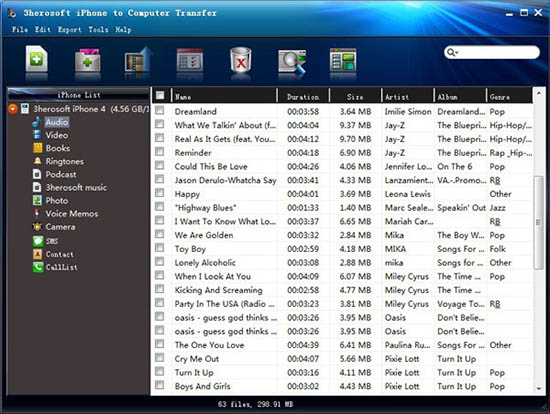Select the Podcast category icon
Viewport: 550px width, 414px height.
(37, 174)
